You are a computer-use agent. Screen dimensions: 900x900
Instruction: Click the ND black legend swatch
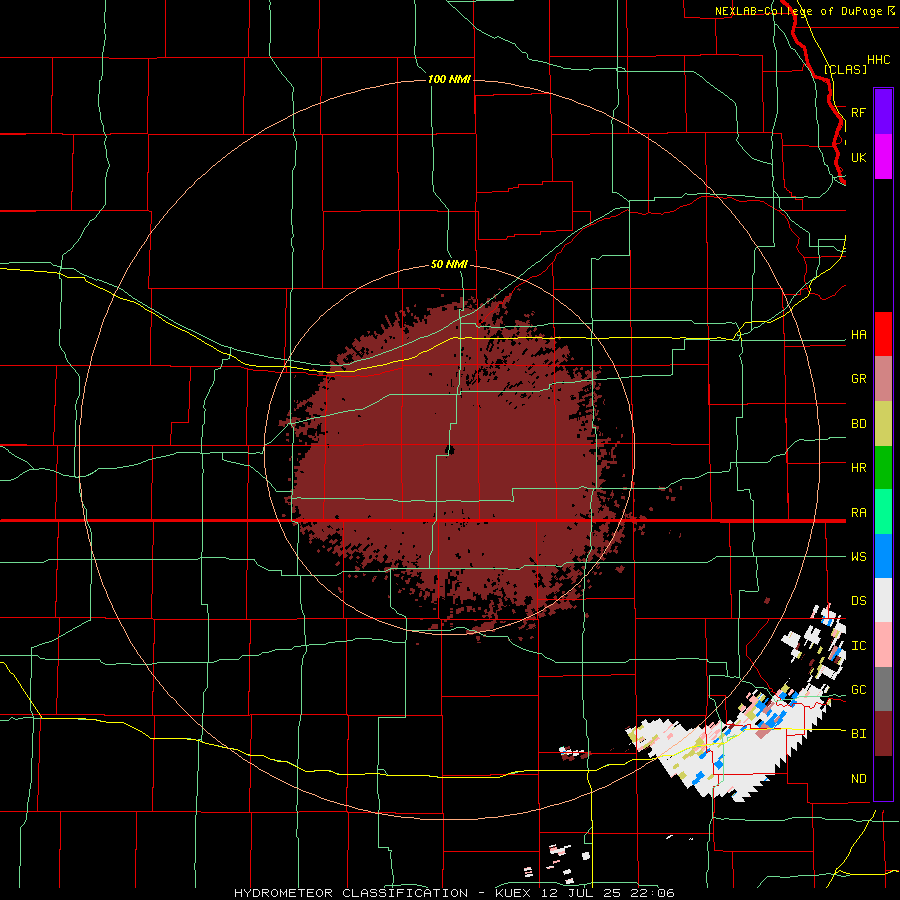coord(883,778)
